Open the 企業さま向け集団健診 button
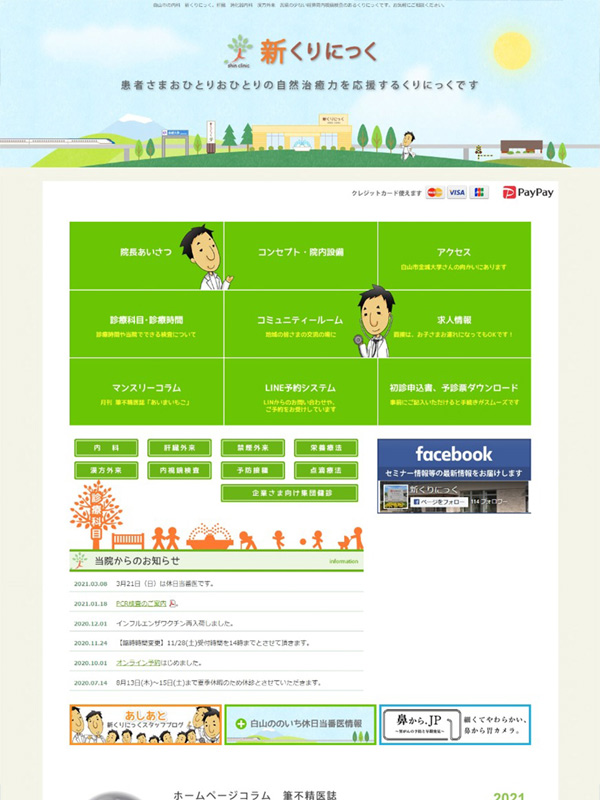 [289, 493]
